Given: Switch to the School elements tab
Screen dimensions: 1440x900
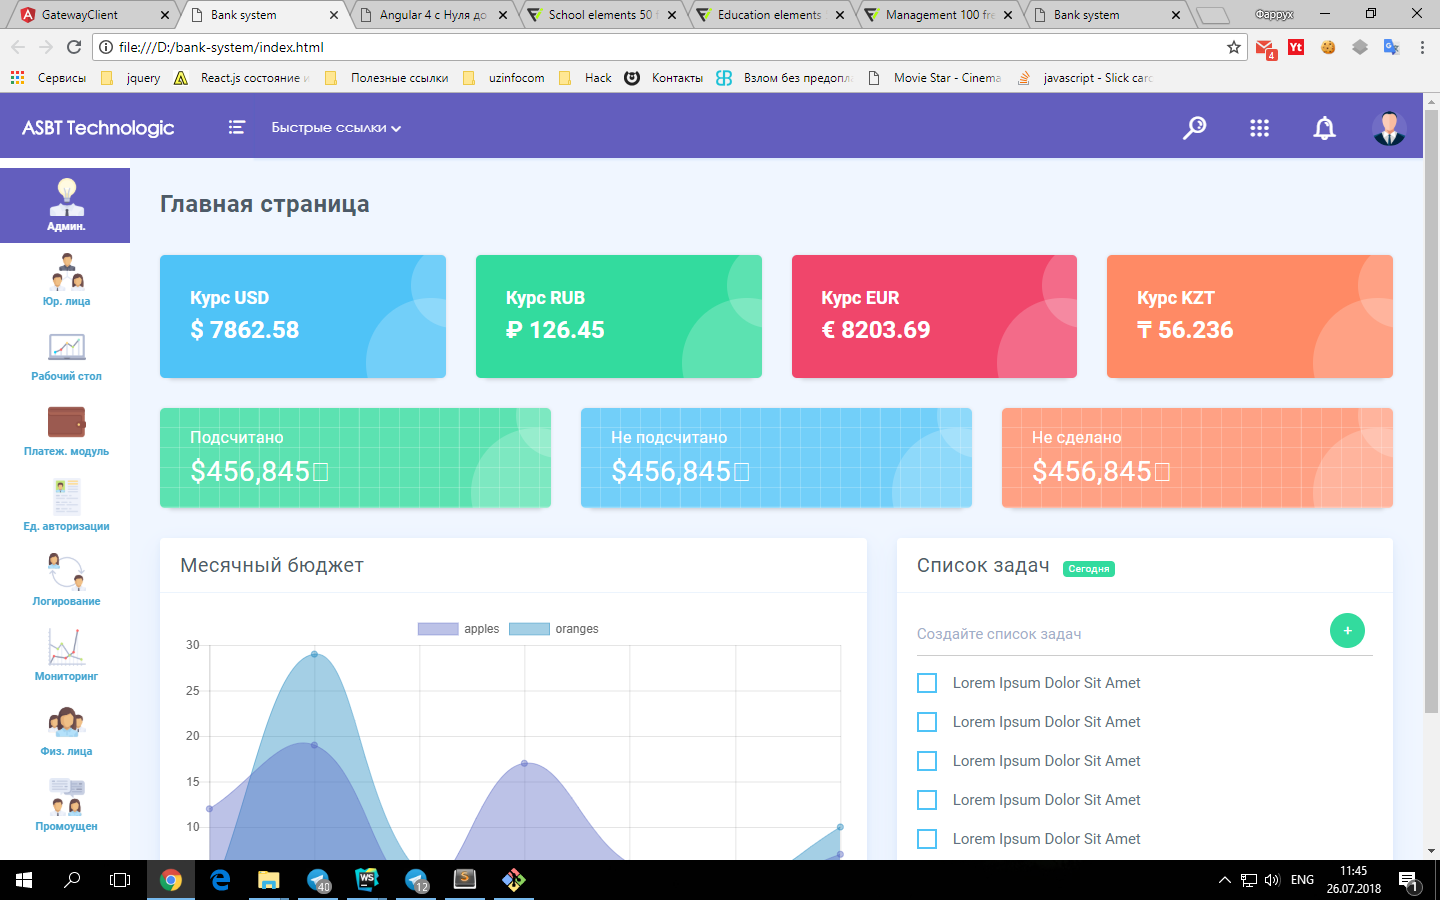Looking at the screenshot, I should [x=600, y=15].
